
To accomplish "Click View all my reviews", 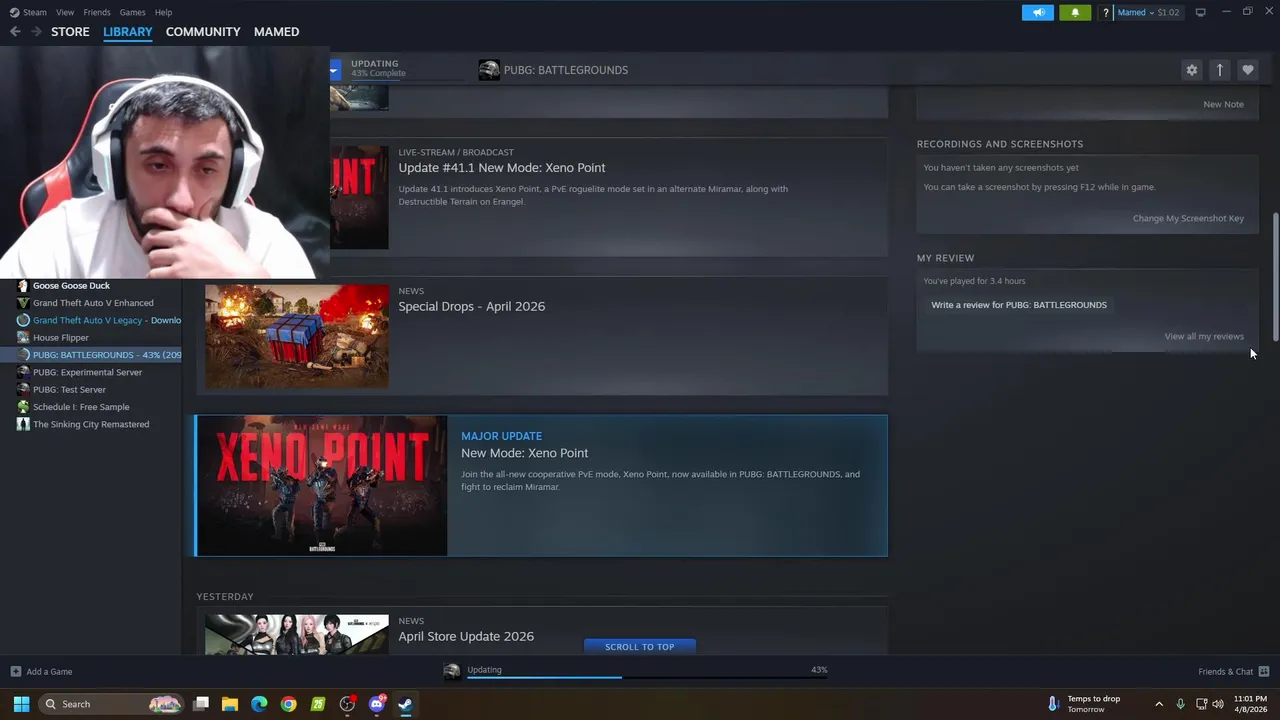I will click(1204, 336).
